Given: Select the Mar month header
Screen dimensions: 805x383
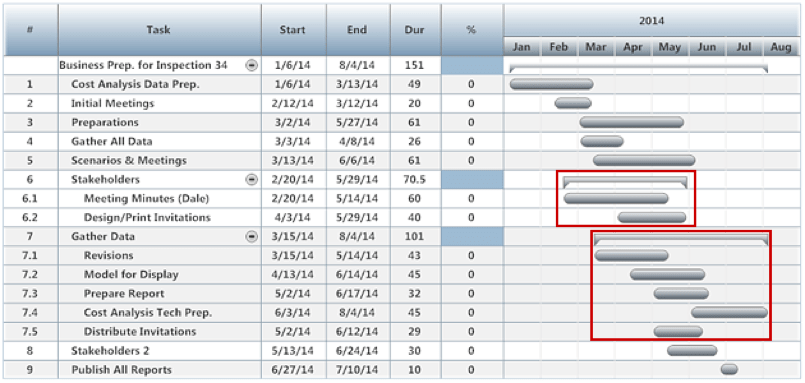Looking at the screenshot, I should point(596,47).
